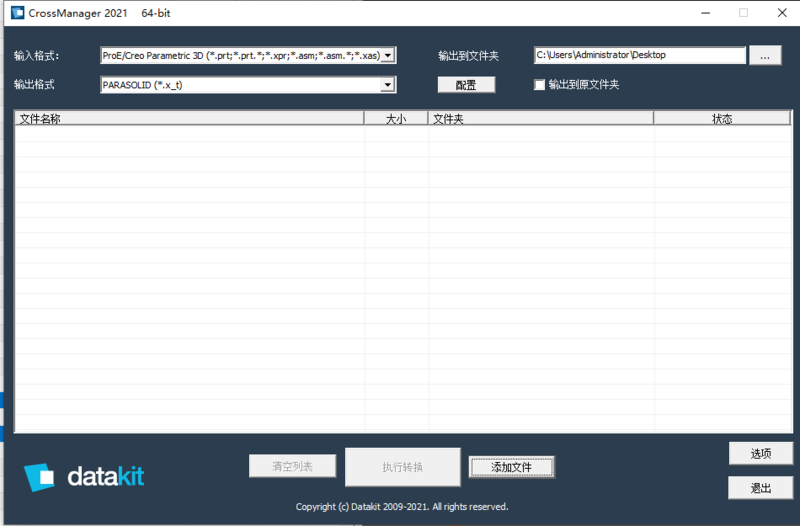Click the 退出 button

(761, 488)
